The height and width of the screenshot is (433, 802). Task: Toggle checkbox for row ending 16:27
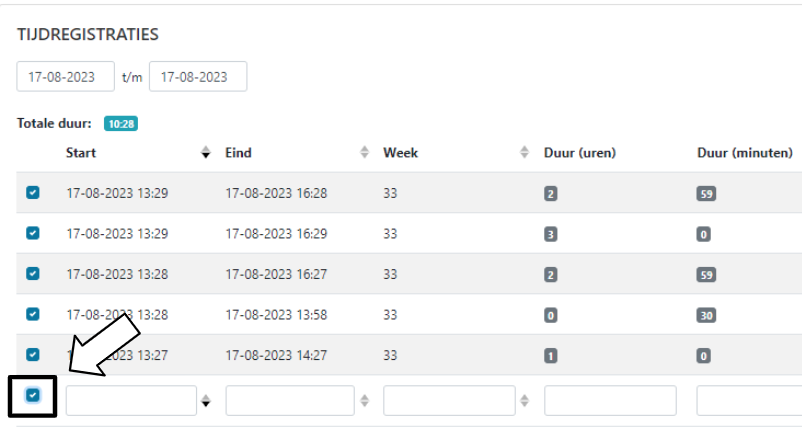pos(33,273)
